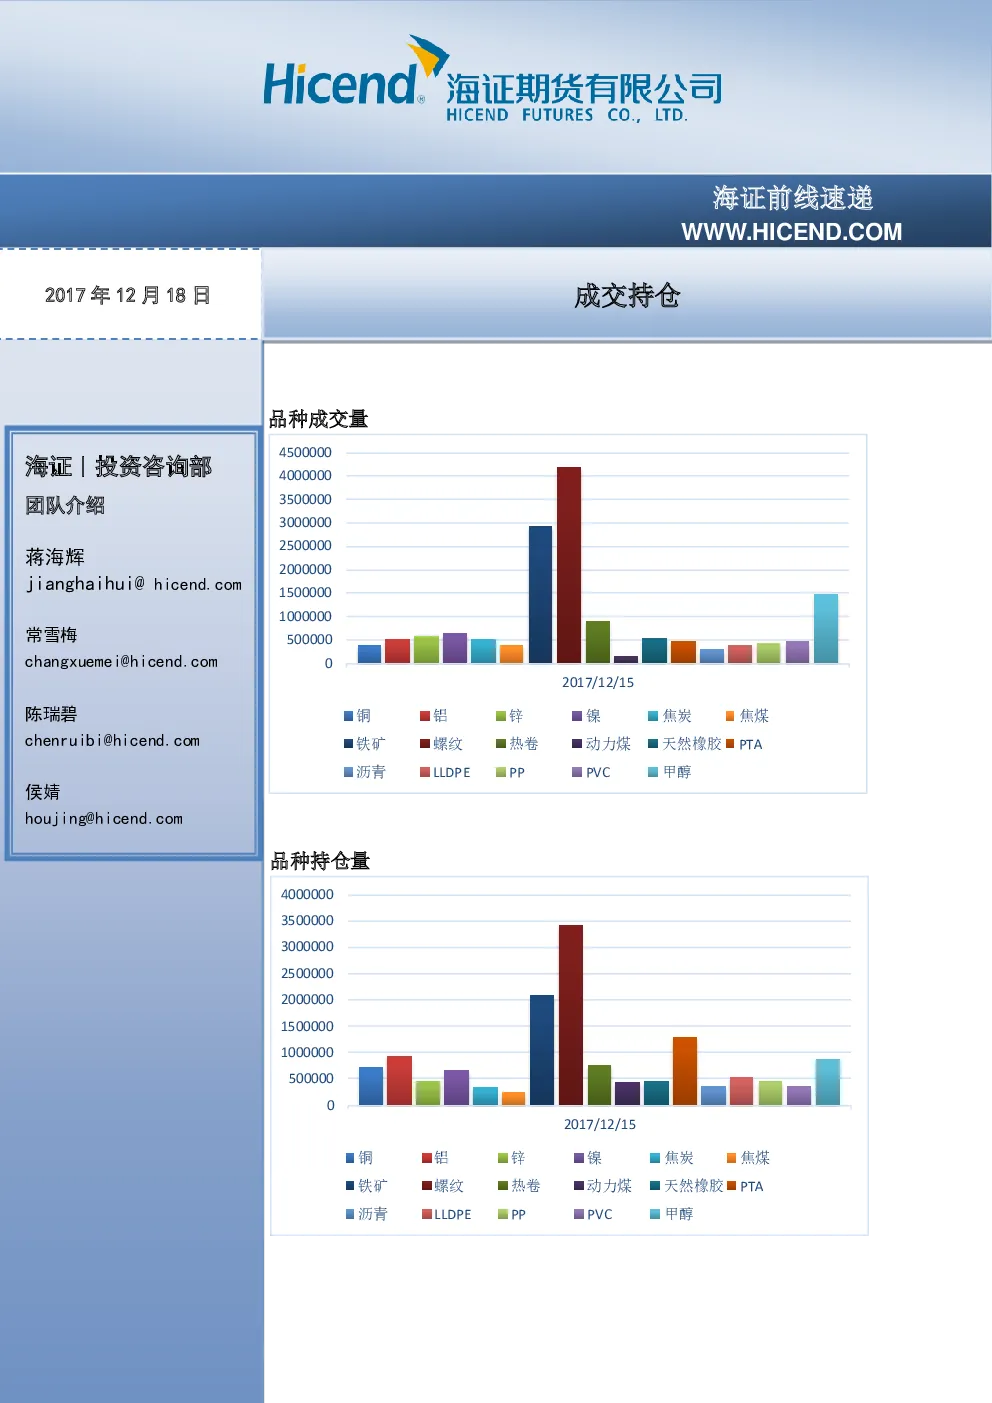Image resolution: width=992 pixels, height=1403 pixels.
Task: Click the 4500000 axis label
Action: point(305,452)
